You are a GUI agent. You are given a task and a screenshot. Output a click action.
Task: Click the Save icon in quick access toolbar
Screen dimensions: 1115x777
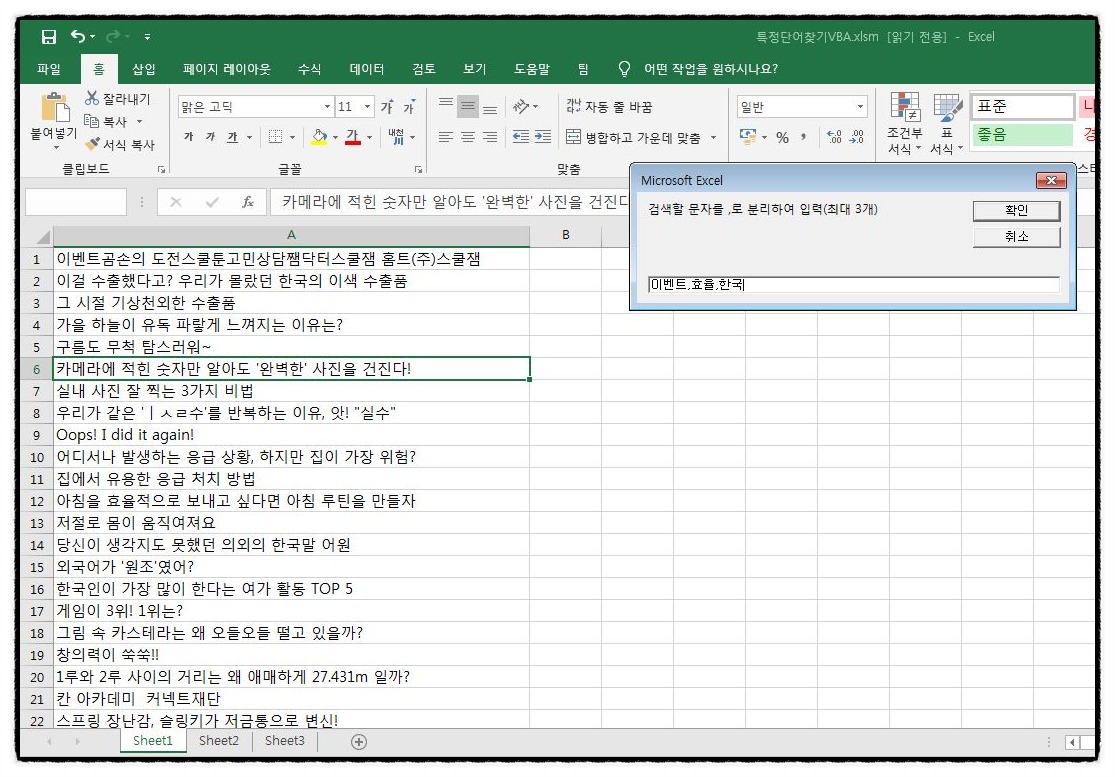pos(49,37)
